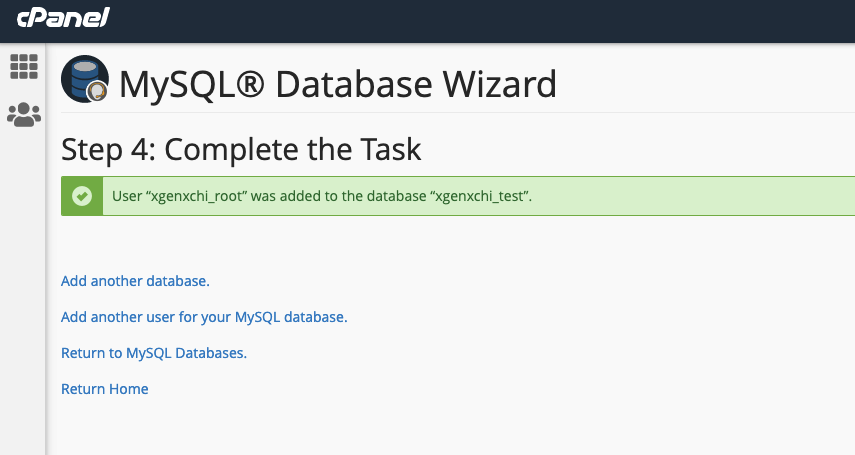This screenshot has width=855, height=455.
Task: Click the word "MySQL®" in the page title
Action: coord(192,86)
